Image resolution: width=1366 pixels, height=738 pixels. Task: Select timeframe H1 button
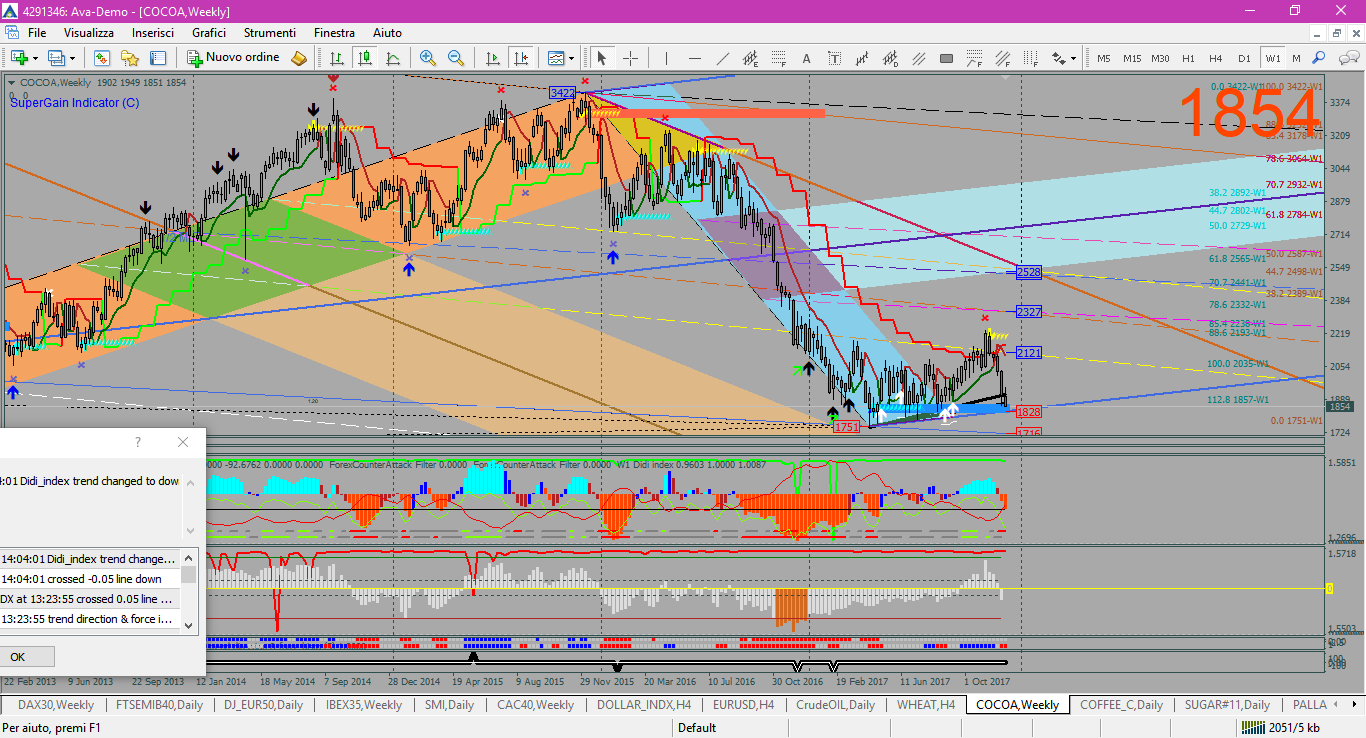(1188, 58)
